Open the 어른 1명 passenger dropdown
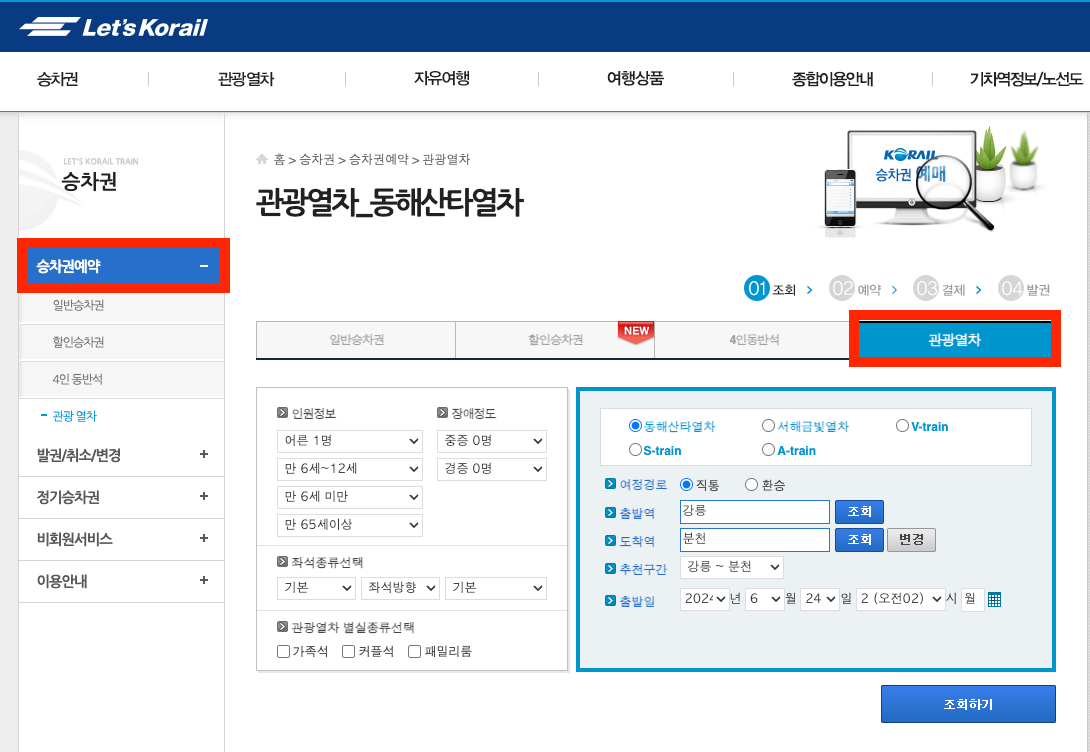Screen dimensions: 1090x752 pyautogui.click(x=349, y=441)
